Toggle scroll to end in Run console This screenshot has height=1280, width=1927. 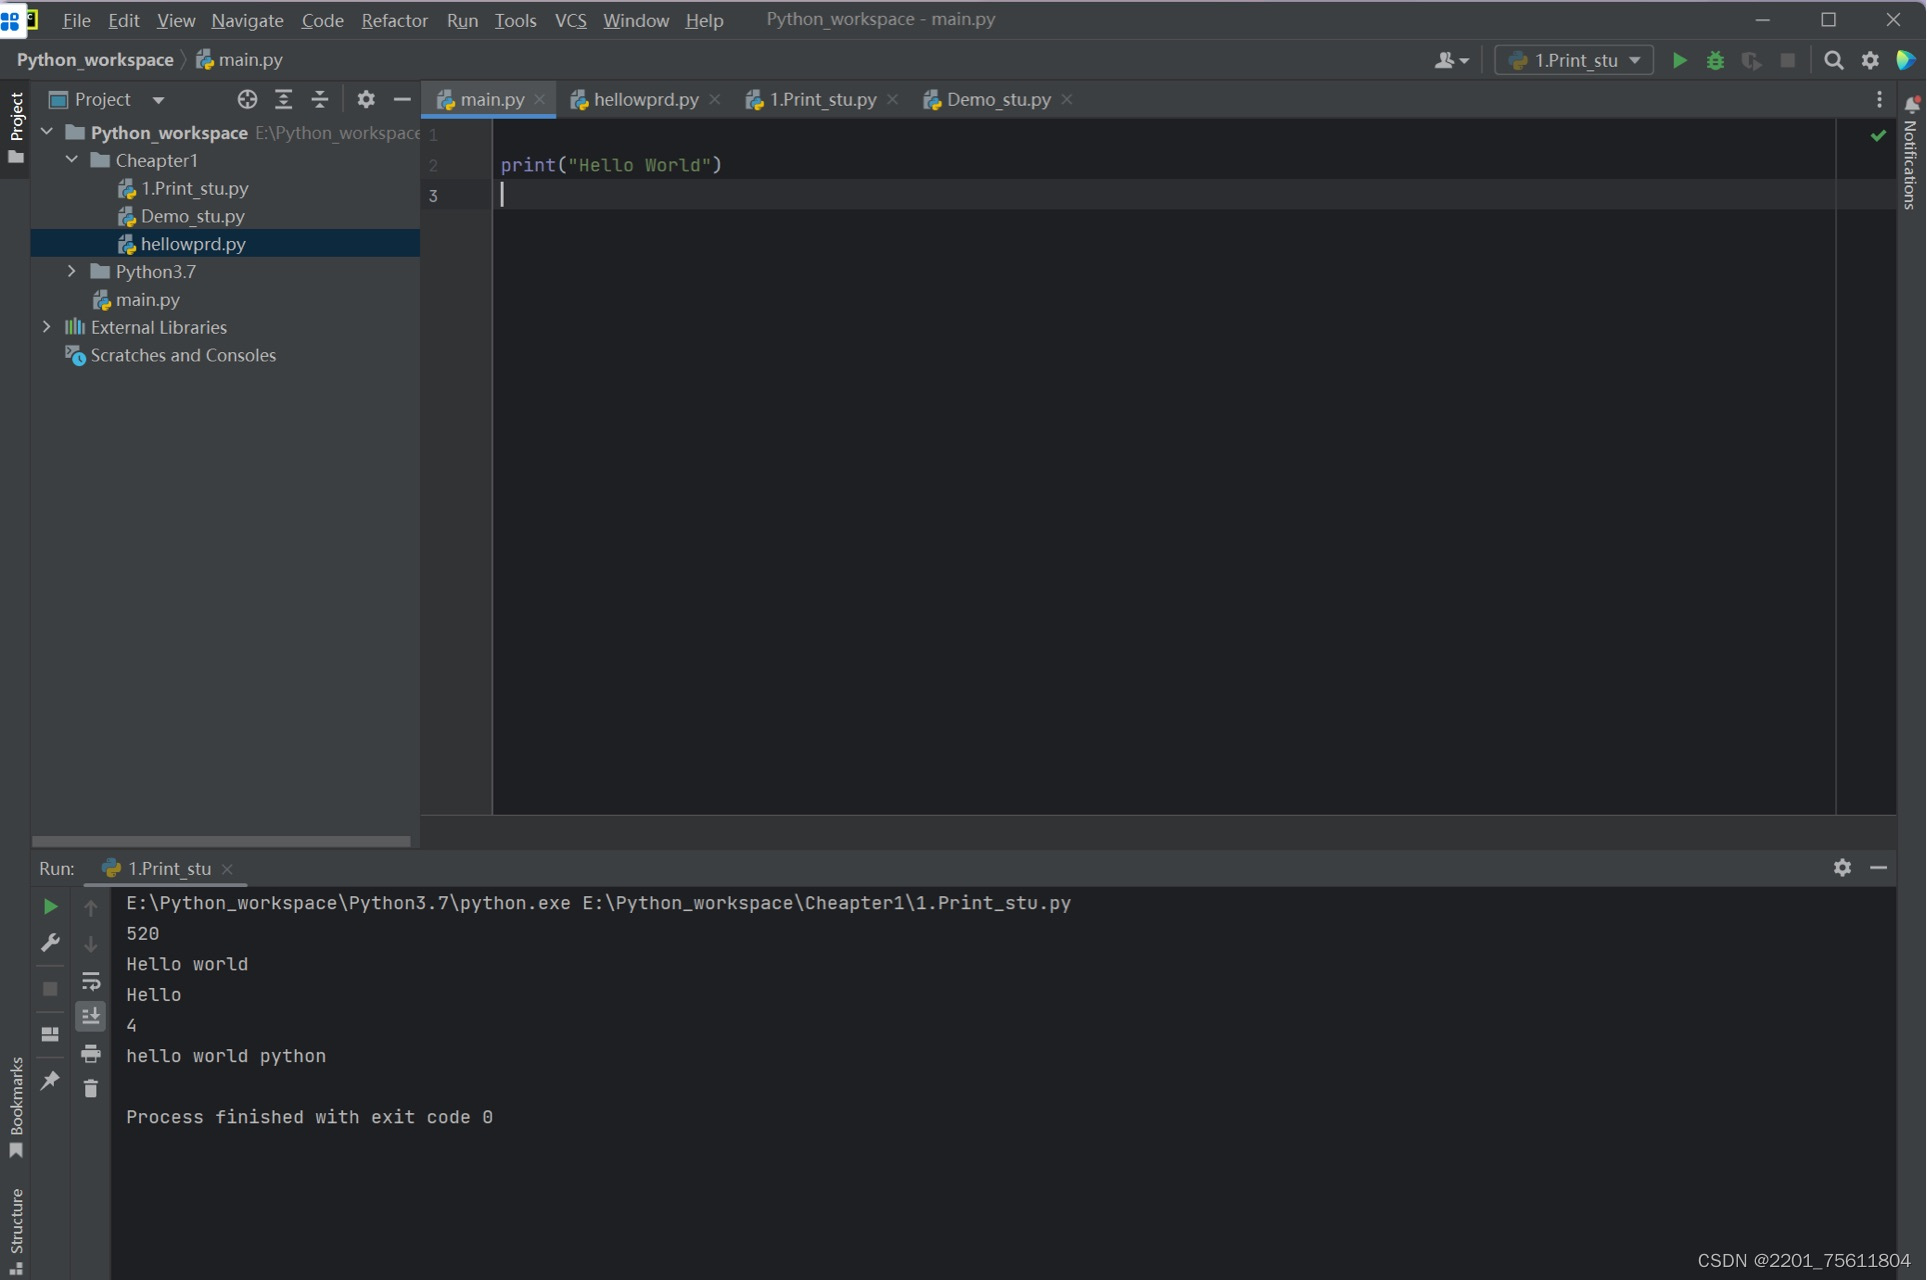91,1016
